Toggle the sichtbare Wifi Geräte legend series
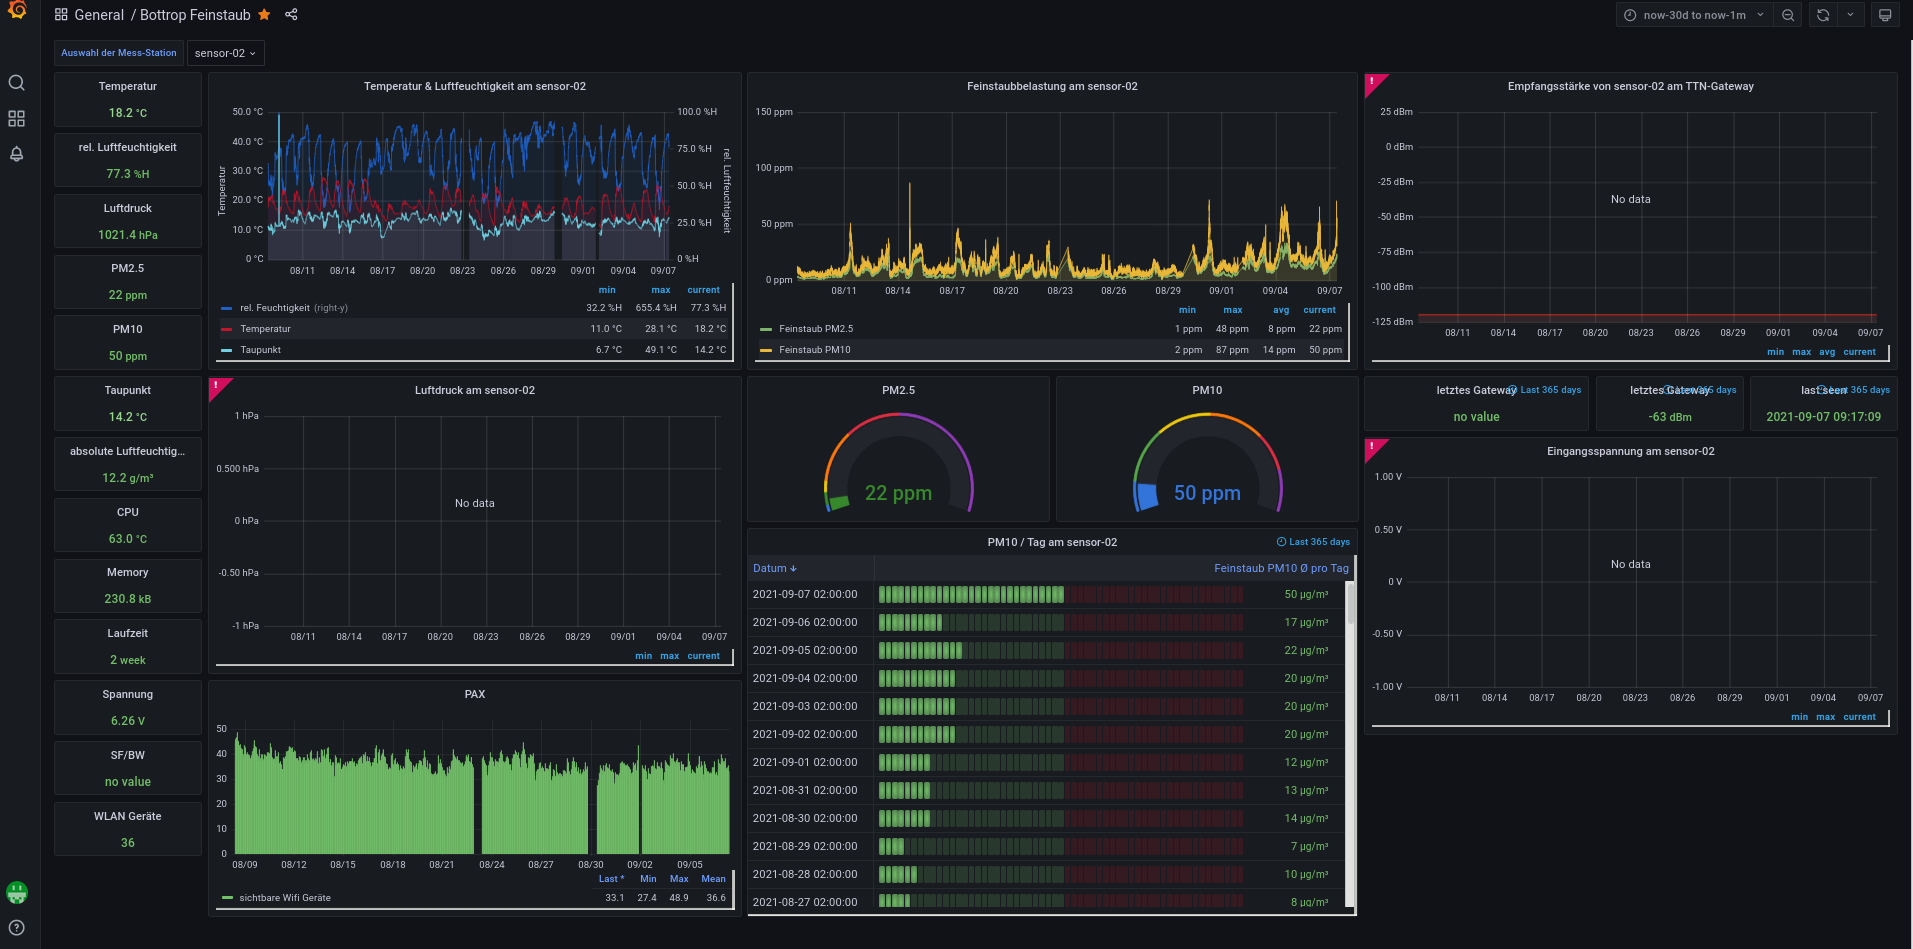The width and height of the screenshot is (1913, 949). (x=285, y=898)
